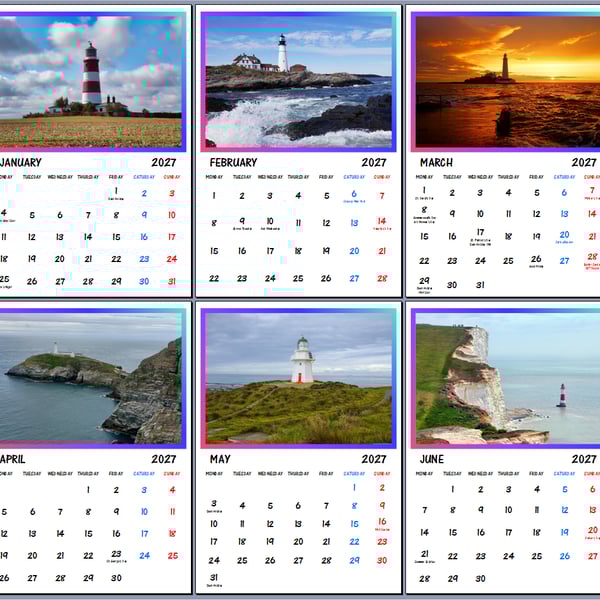Select June 30 in the Wednesday column
600x600 pixels.
coord(480,579)
